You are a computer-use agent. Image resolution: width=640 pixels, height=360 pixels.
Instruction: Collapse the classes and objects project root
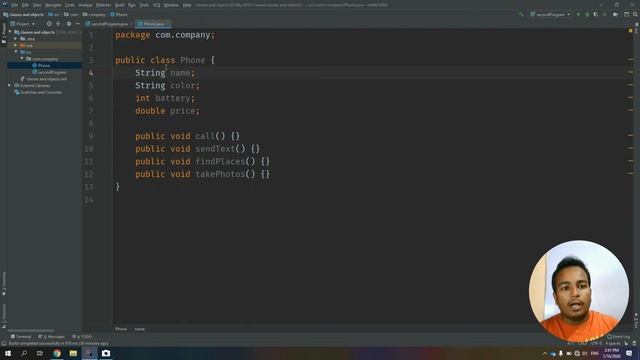tap(10, 32)
